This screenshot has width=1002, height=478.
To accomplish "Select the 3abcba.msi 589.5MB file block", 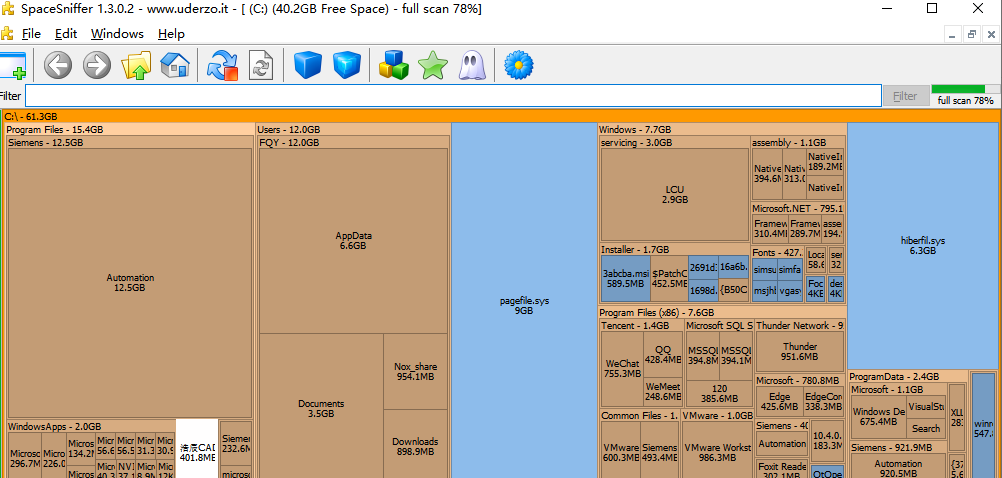I will 626,279.
